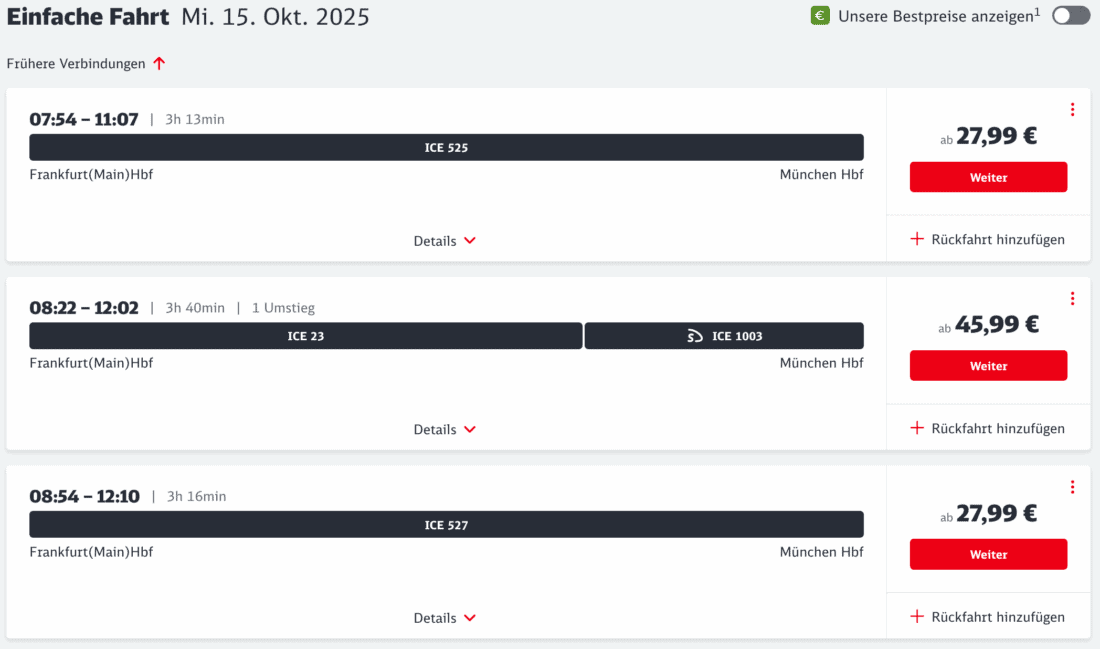The width and height of the screenshot is (1100, 649).
Task: Open three-dot menu for 07:54 connection
Action: [1072, 110]
